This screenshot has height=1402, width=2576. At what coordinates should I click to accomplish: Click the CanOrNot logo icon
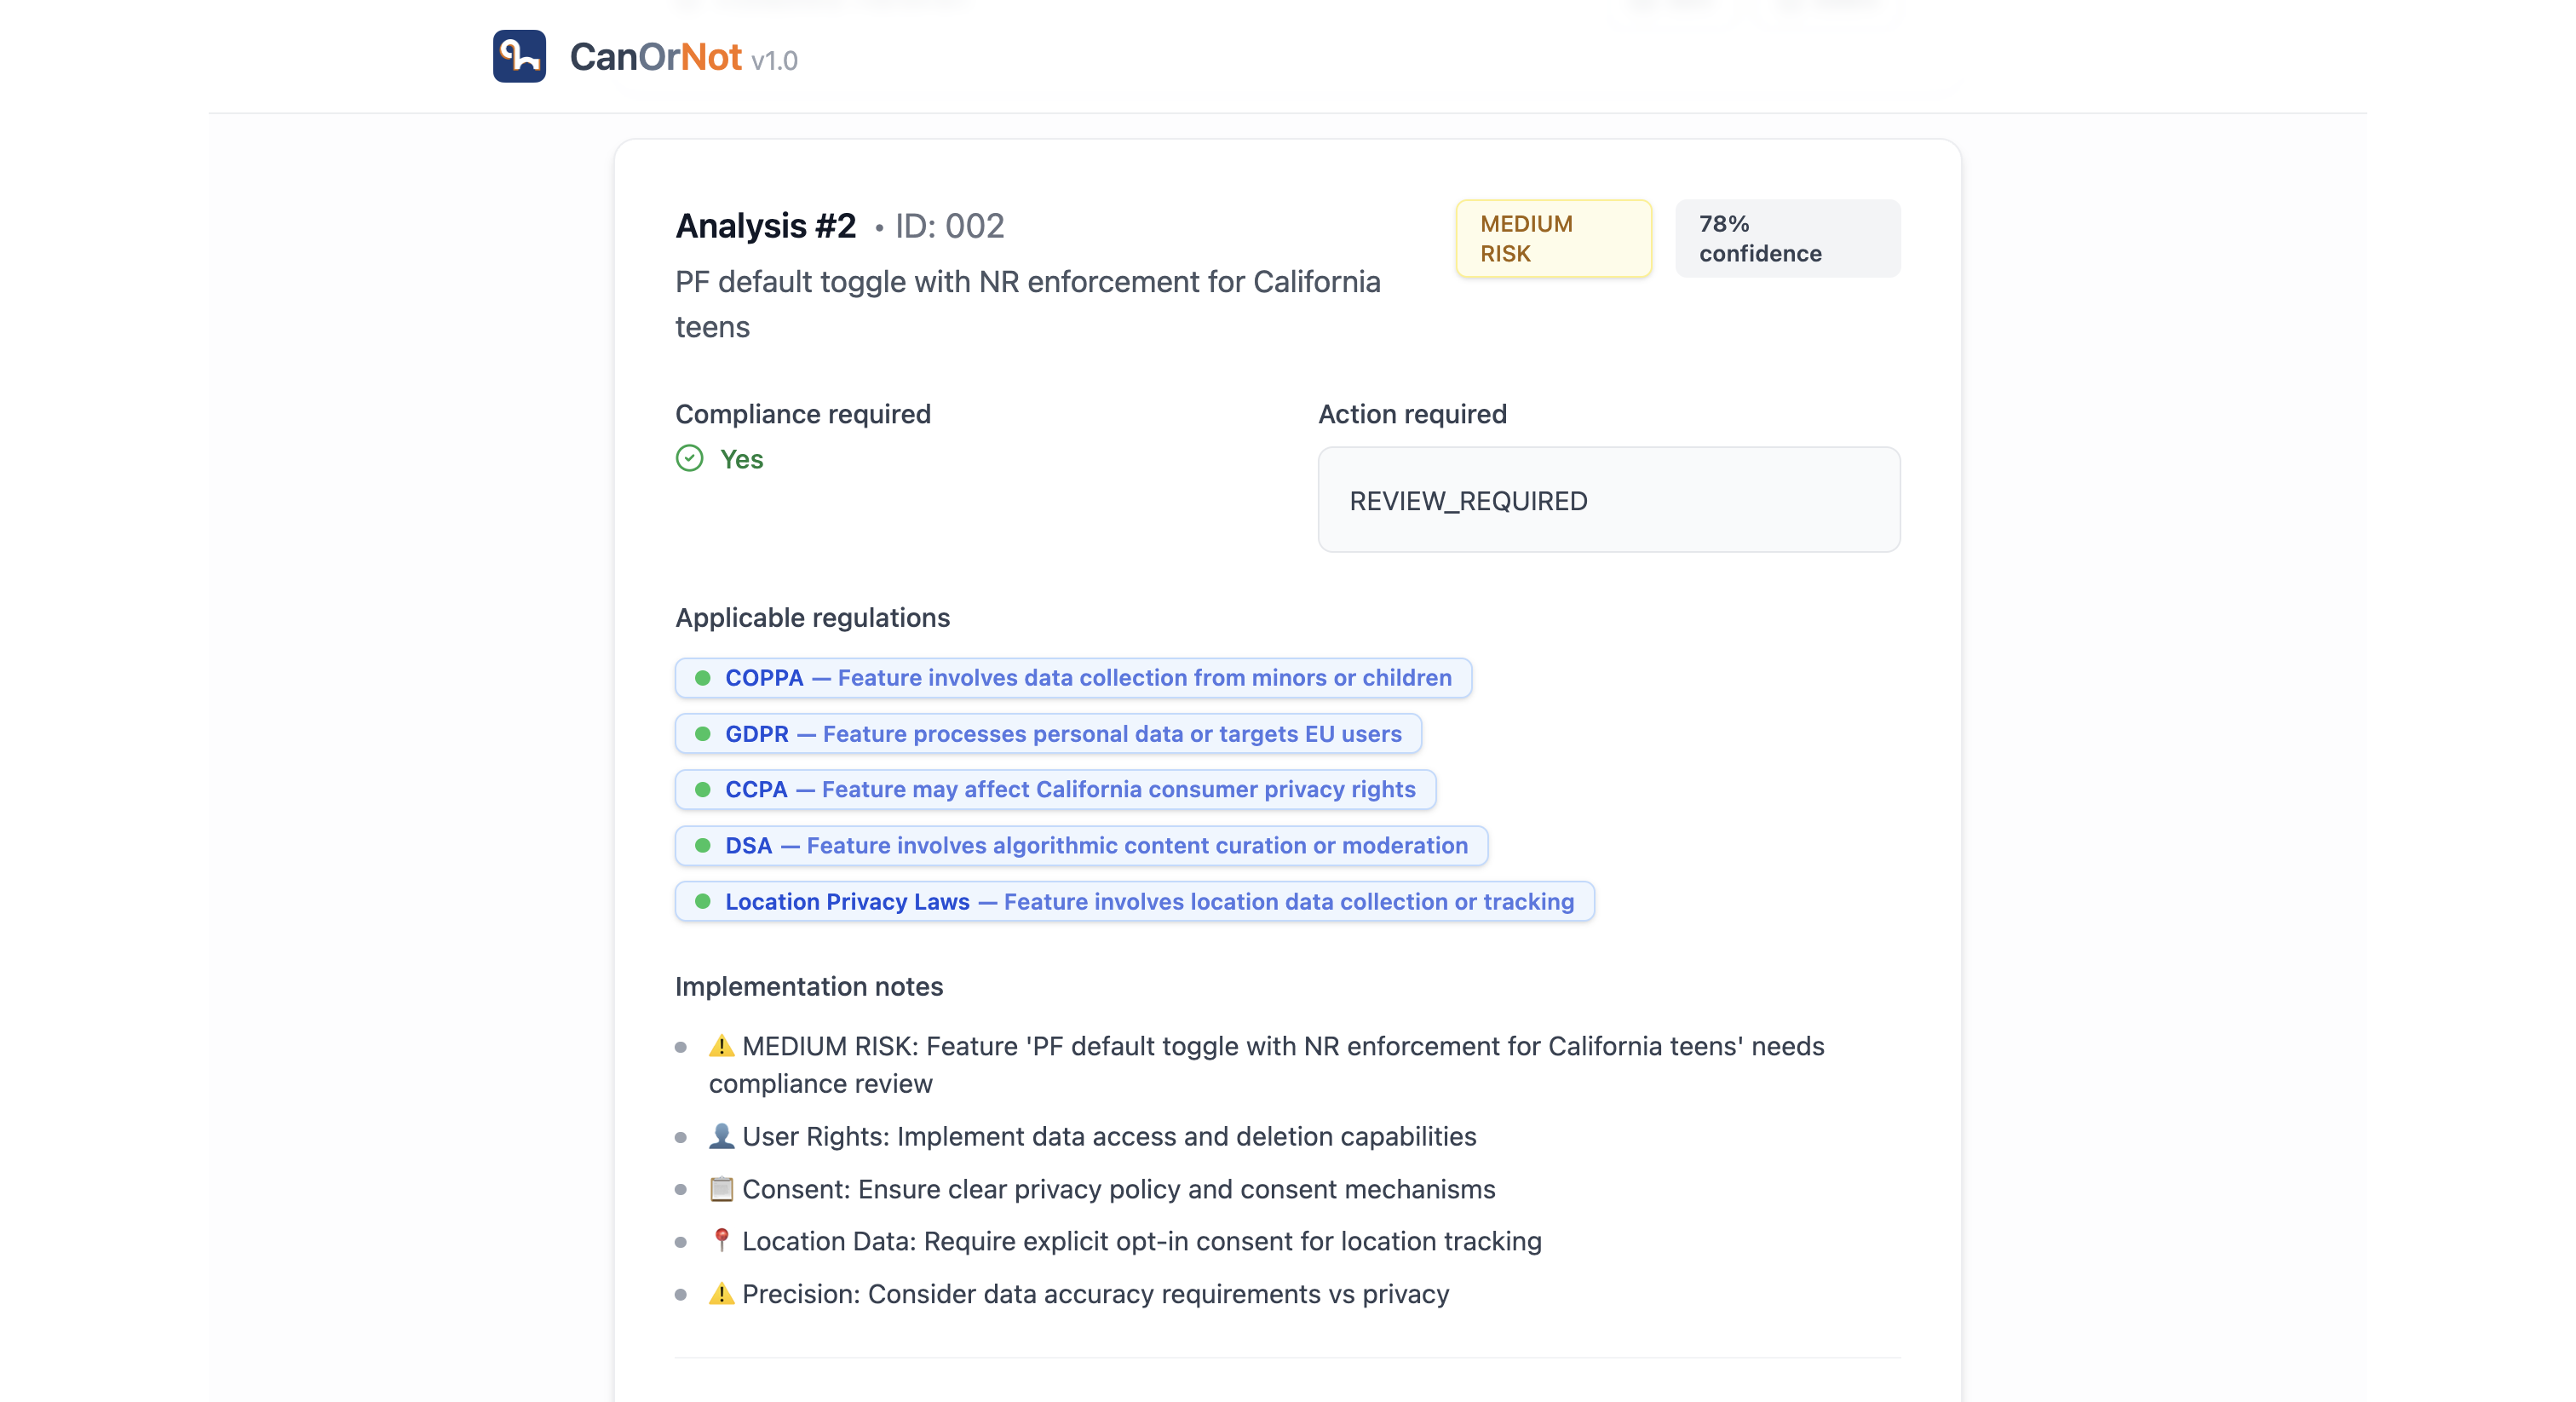pos(519,56)
